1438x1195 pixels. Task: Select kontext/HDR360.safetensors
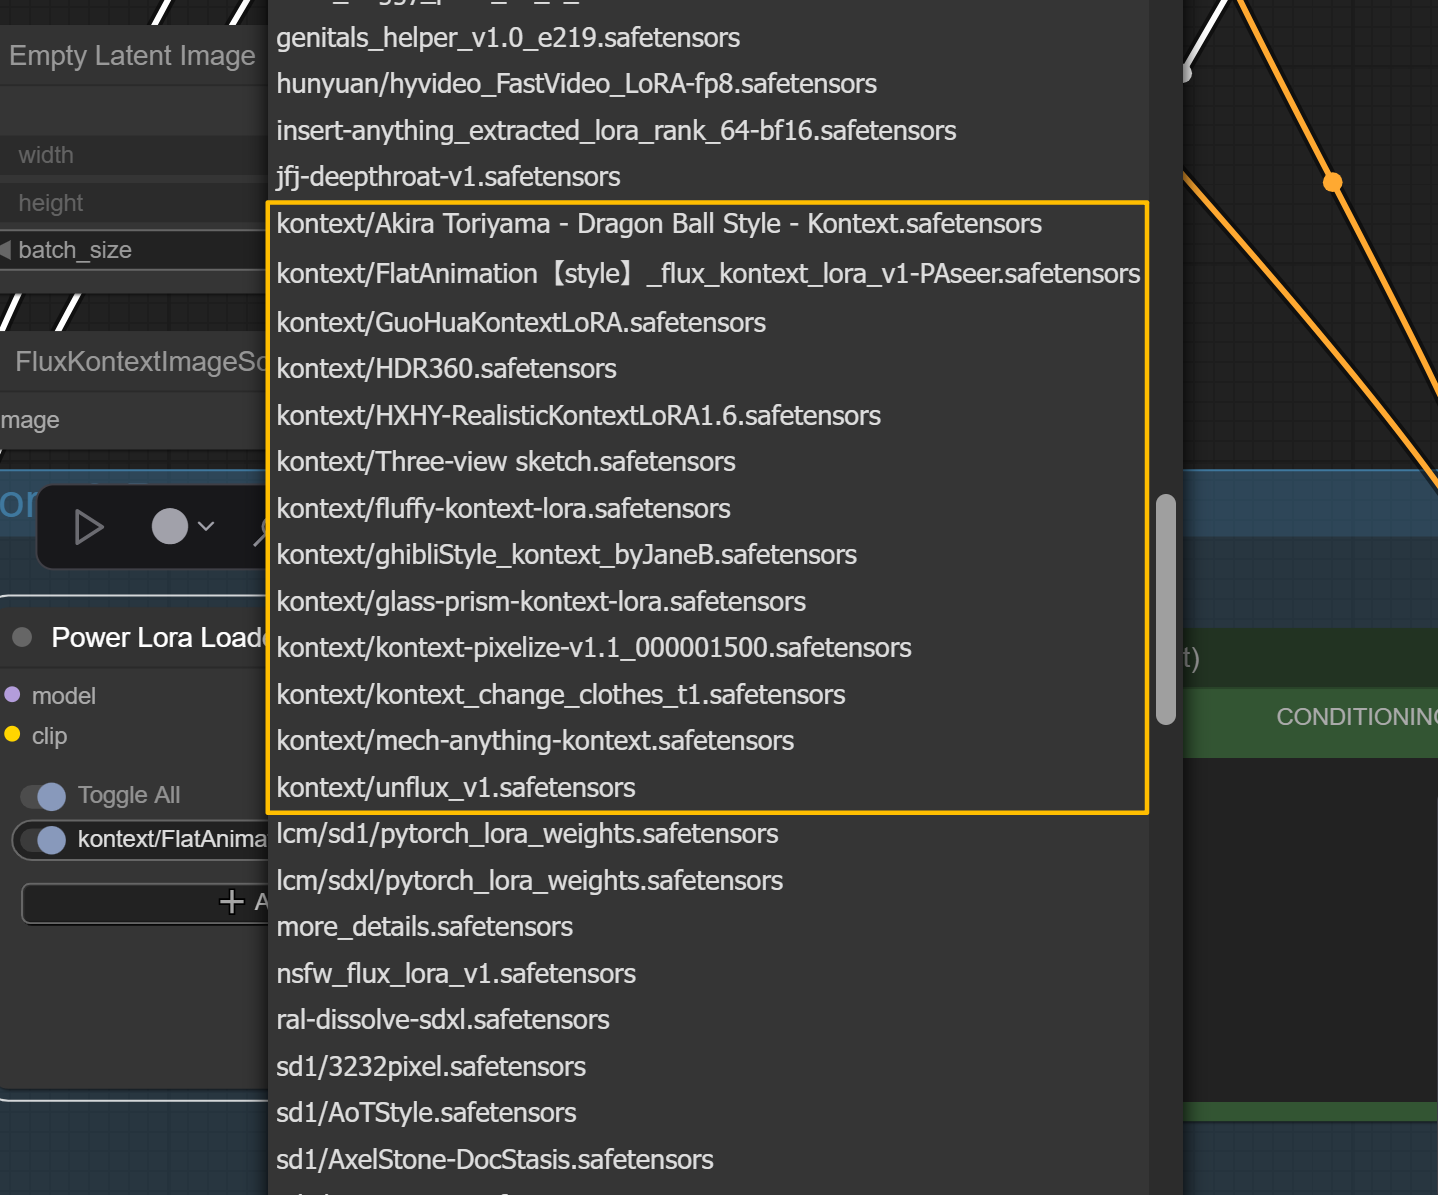pyautogui.click(x=708, y=369)
